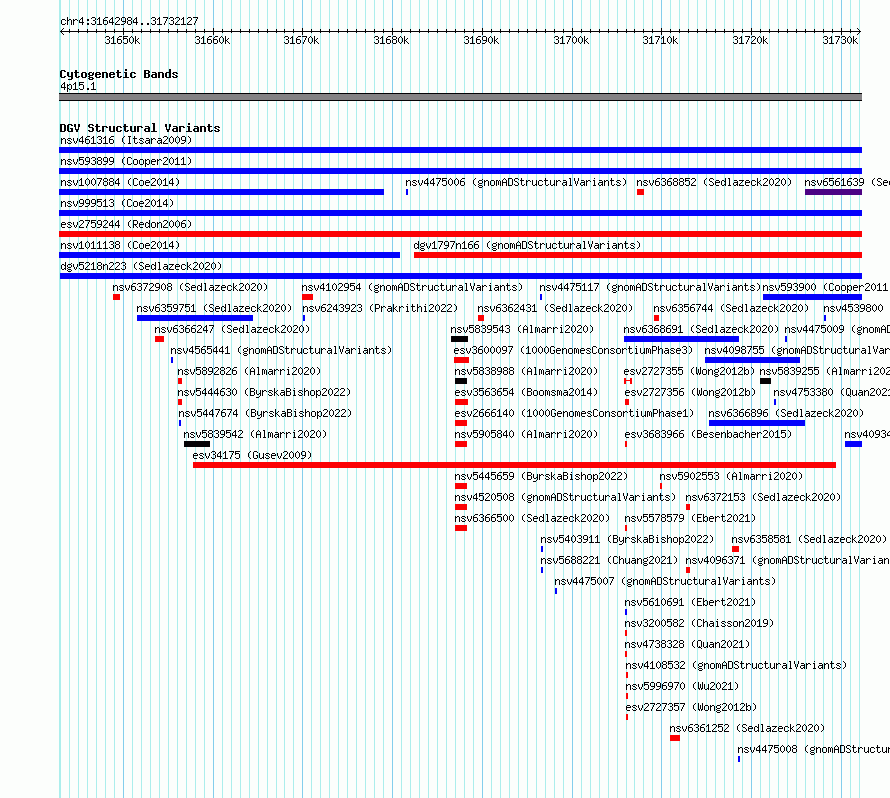Screen dimensions: 890x798
Task: Open the nsv1007884 (Coe2014) label
Action: [x=120, y=182]
